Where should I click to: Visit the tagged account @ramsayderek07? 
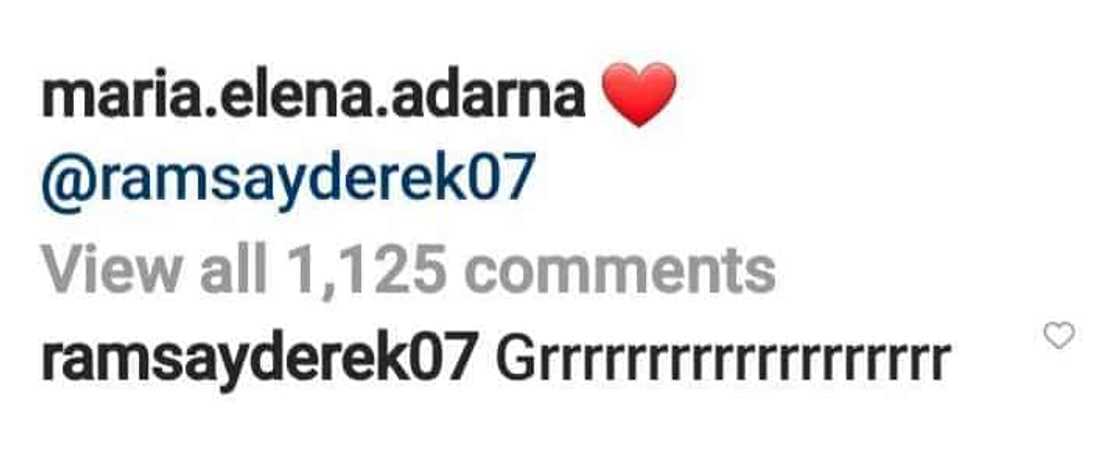[289, 180]
